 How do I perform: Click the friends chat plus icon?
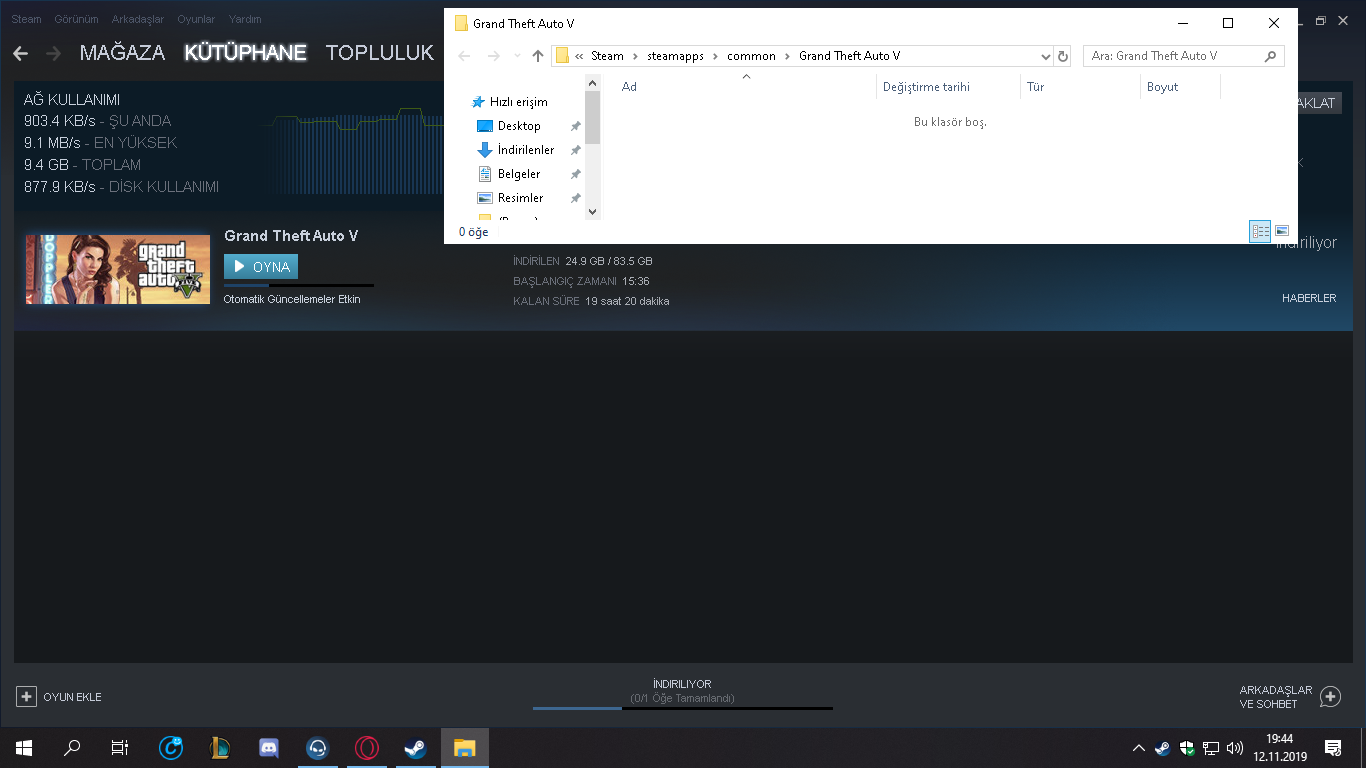tap(1330, 696)
